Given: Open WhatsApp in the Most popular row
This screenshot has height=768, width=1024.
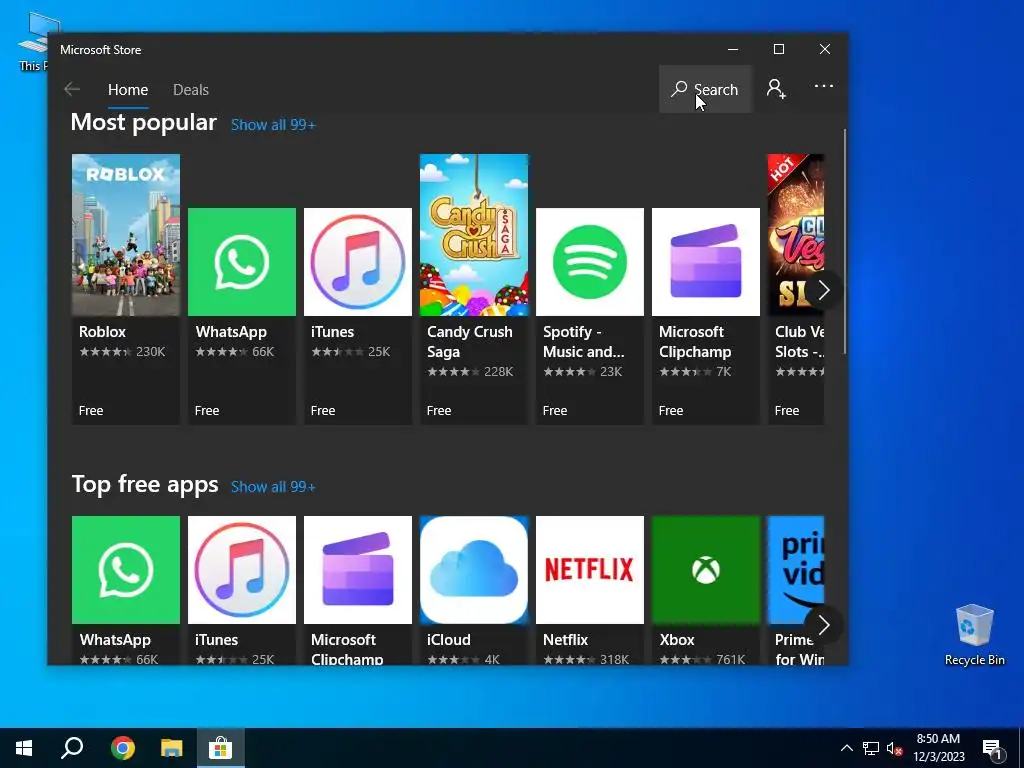Looking at the screenshot, I should pos(242,316).
